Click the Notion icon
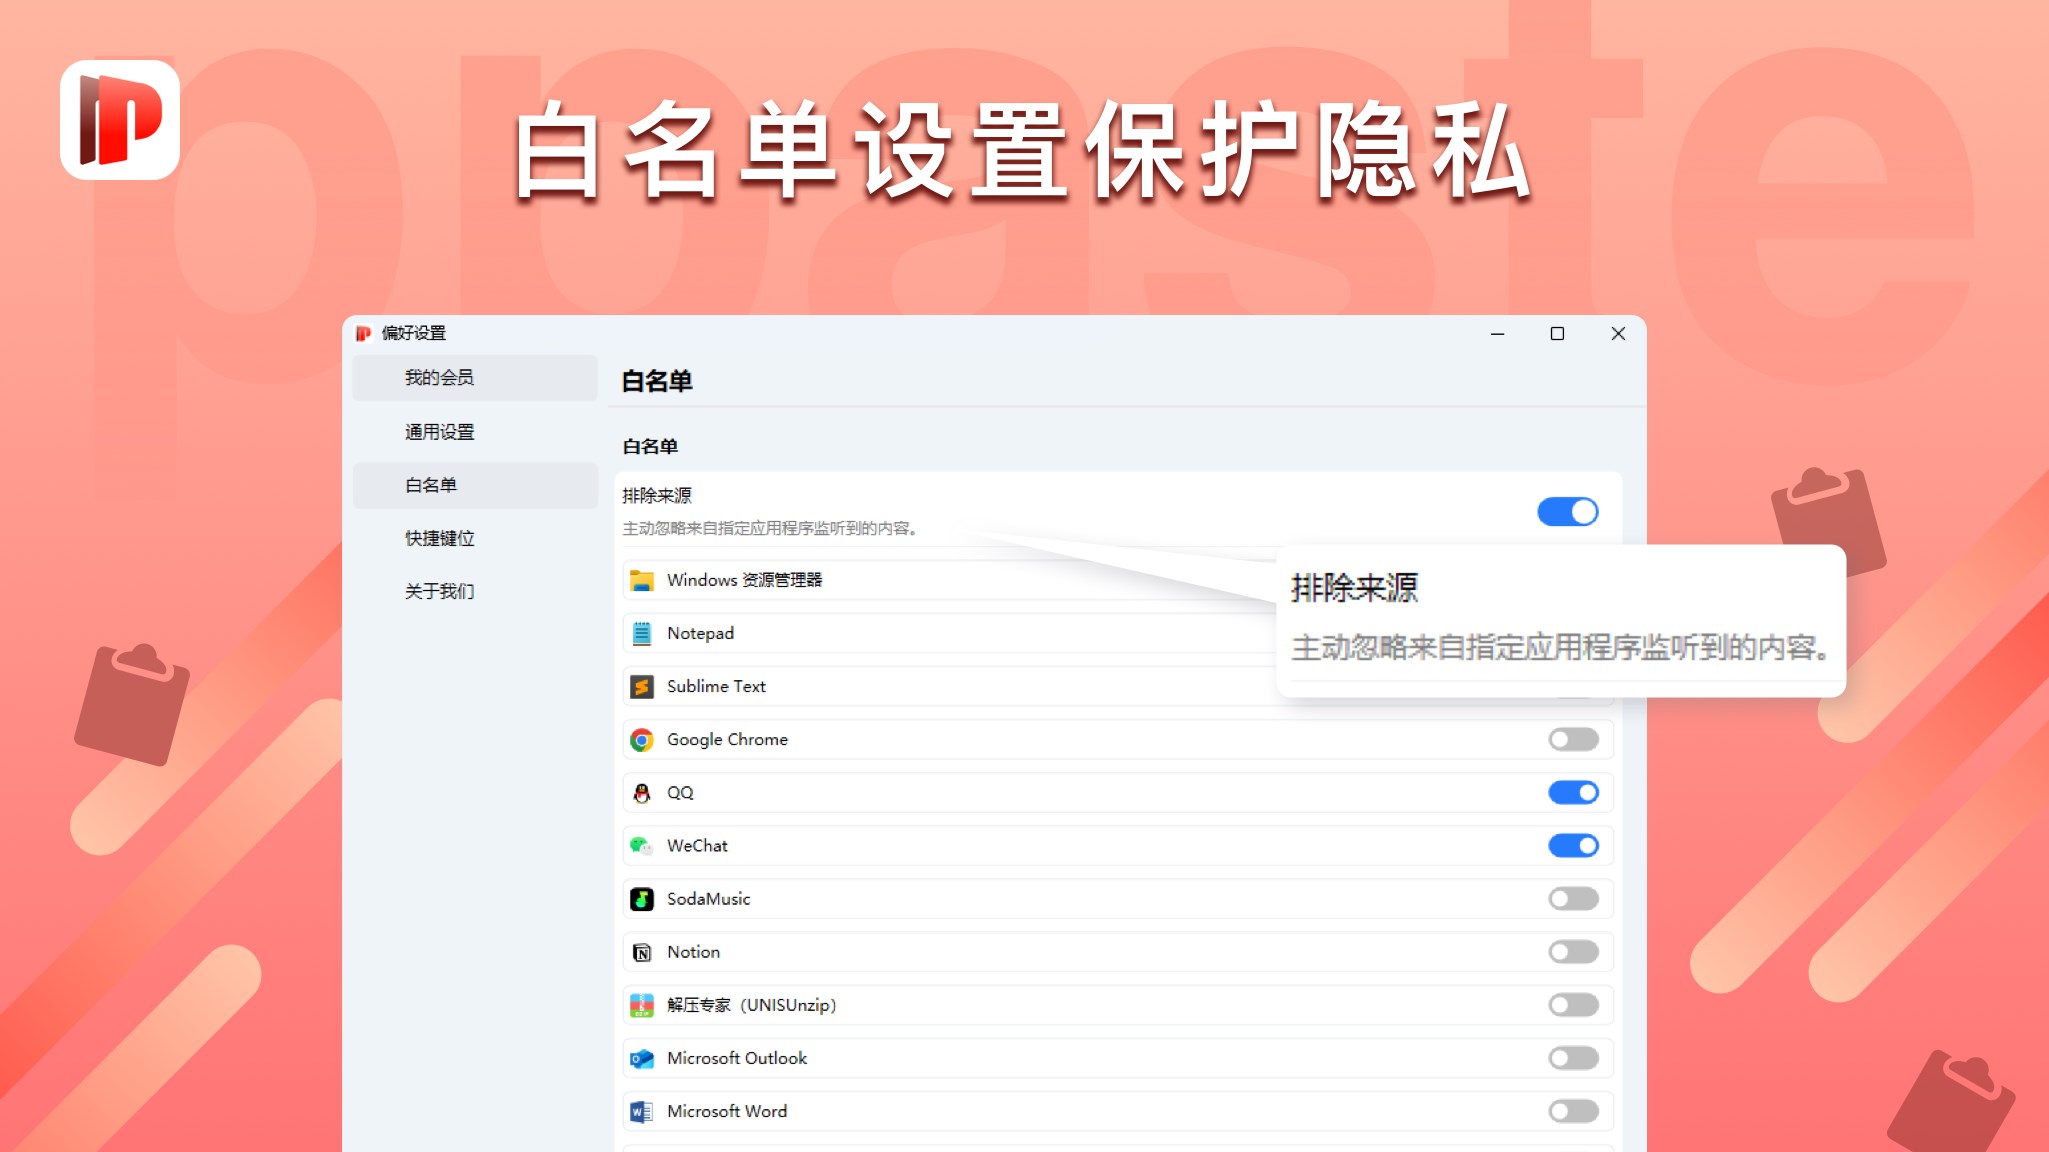The height and width of the screenshot is (1152, 2049). tap(642, 952)
